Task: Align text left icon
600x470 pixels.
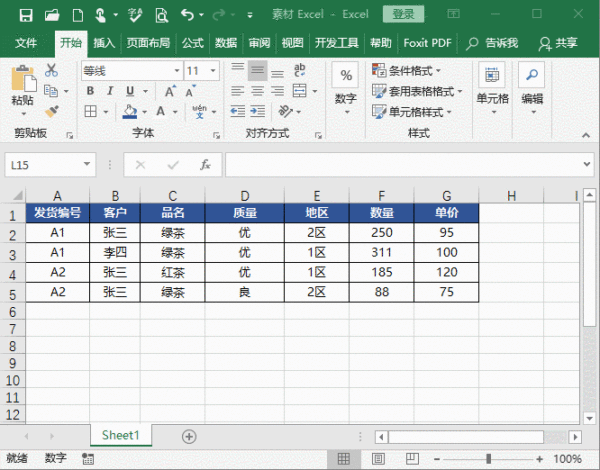Action: coord(238,91)
